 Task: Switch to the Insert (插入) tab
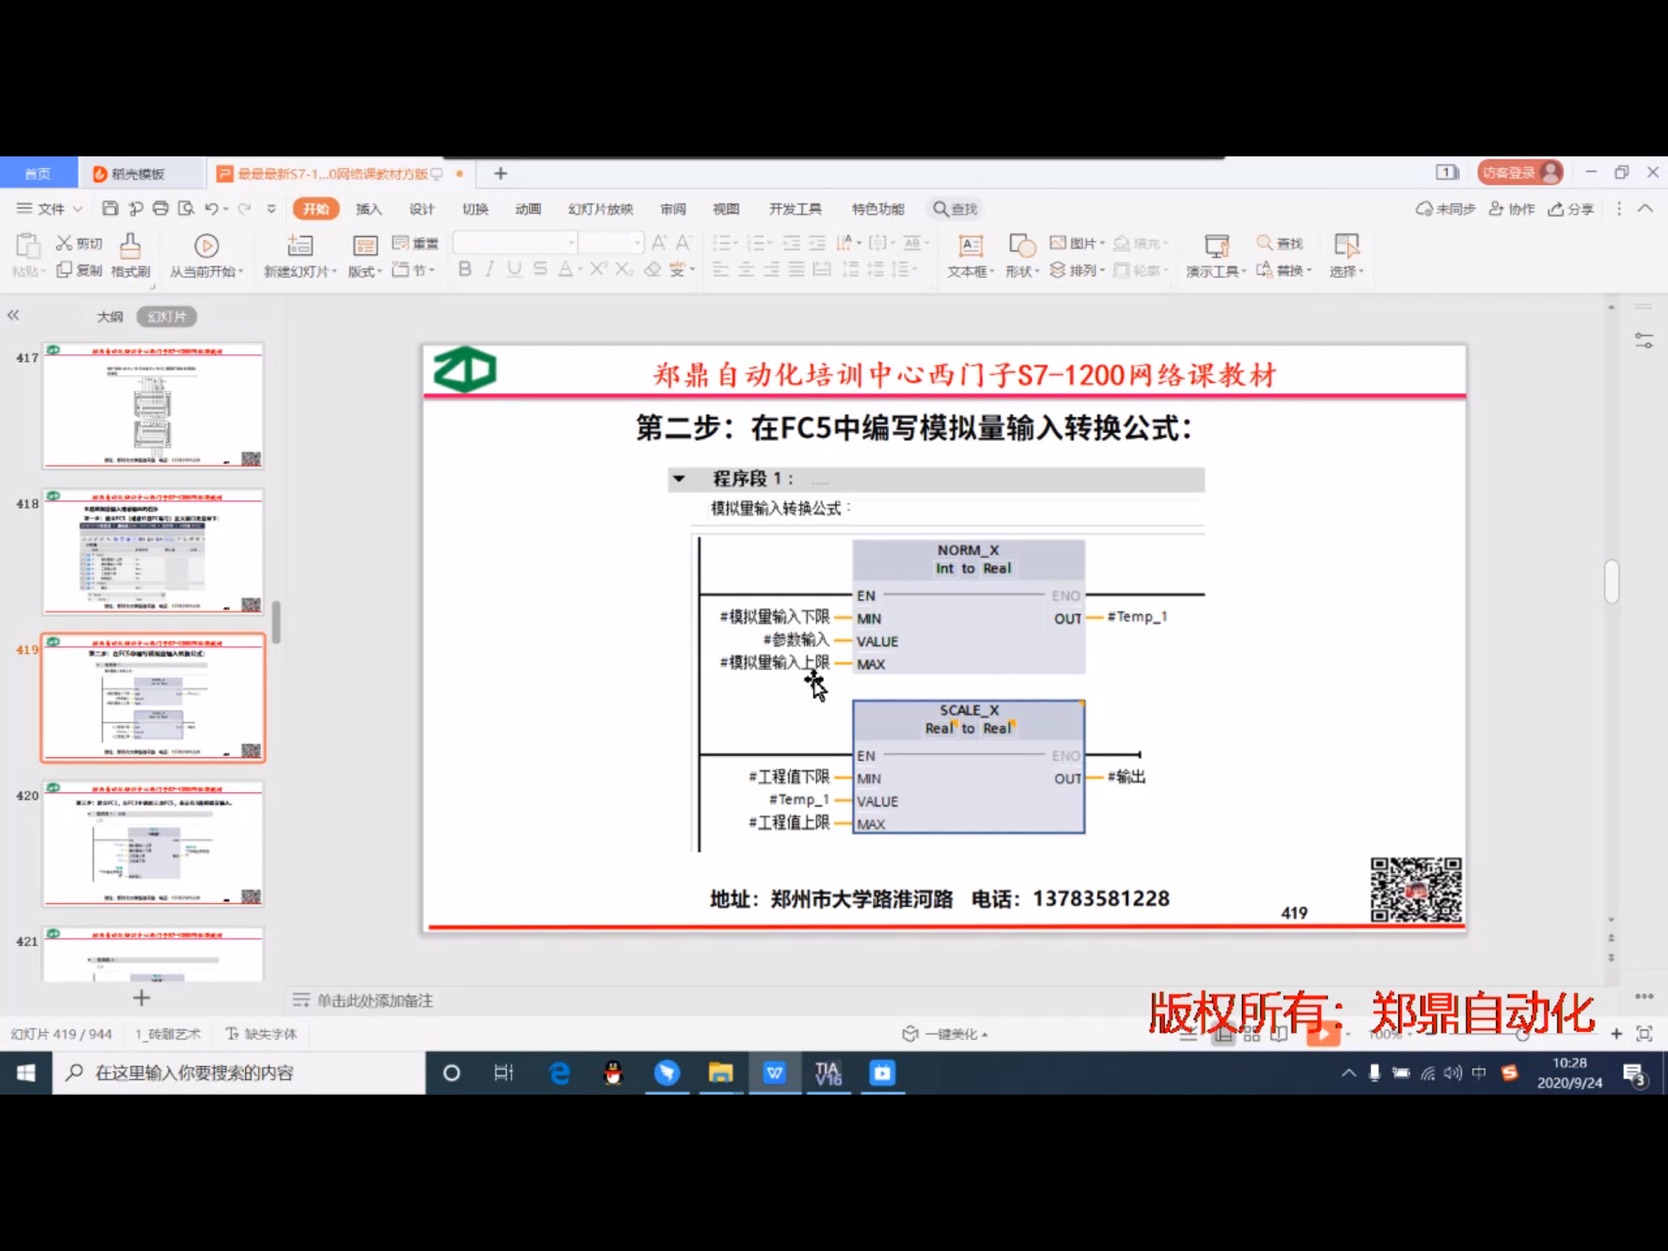tap(369, 209)
